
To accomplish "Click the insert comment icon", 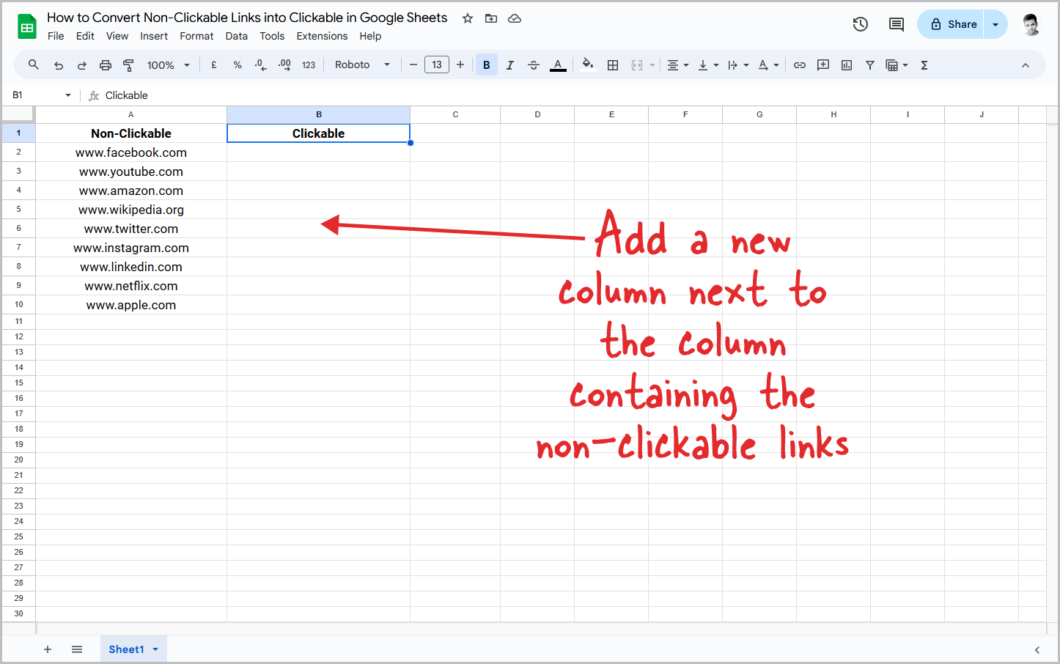I will 823,65.
